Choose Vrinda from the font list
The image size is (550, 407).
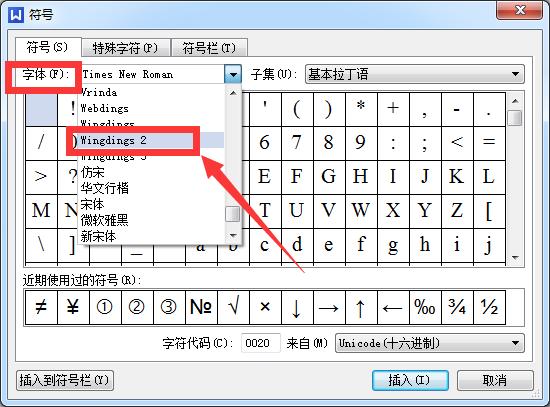pos(151,93)
